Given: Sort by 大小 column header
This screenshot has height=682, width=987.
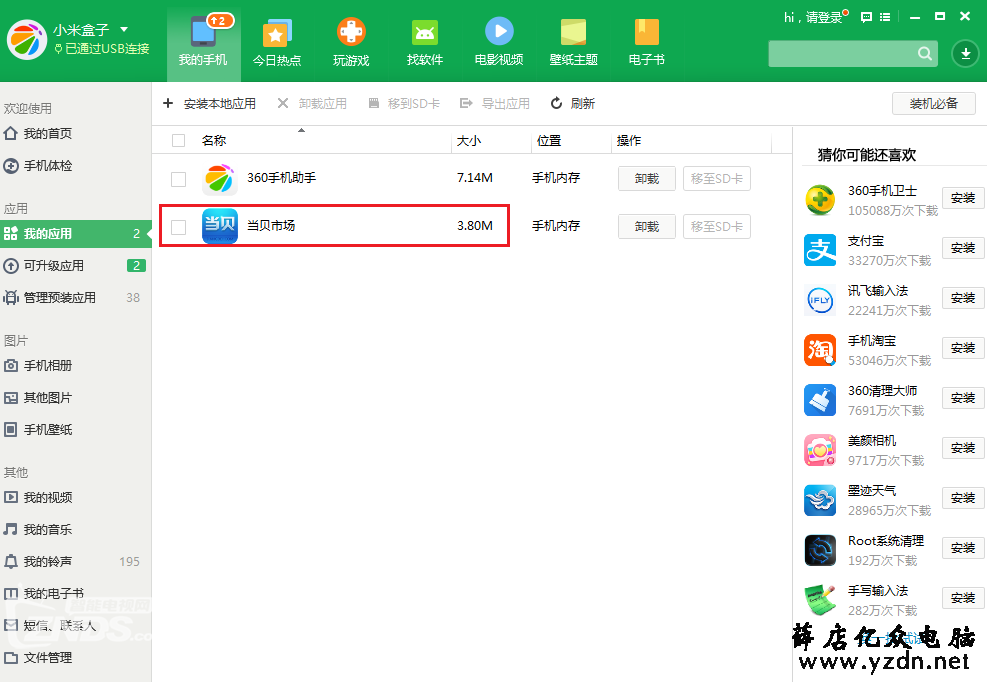Looking at the screenshot, I should [x=469, y=140].
